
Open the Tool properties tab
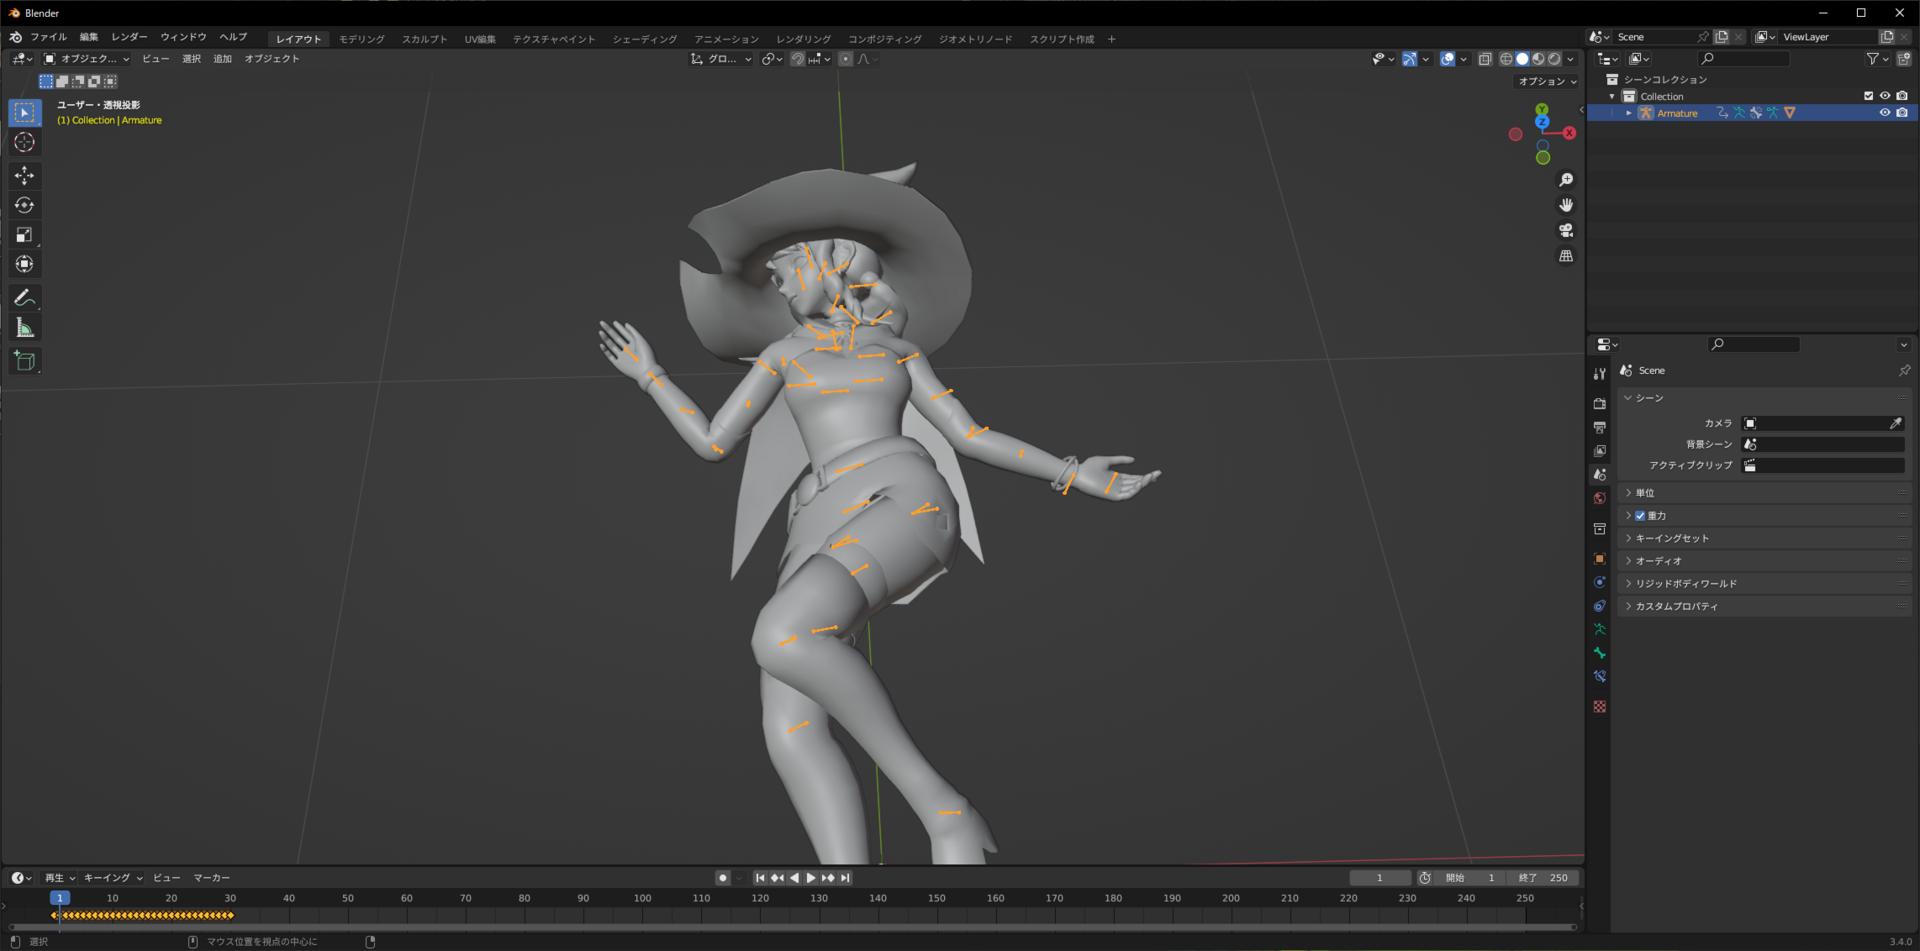tap(1600, 374)
